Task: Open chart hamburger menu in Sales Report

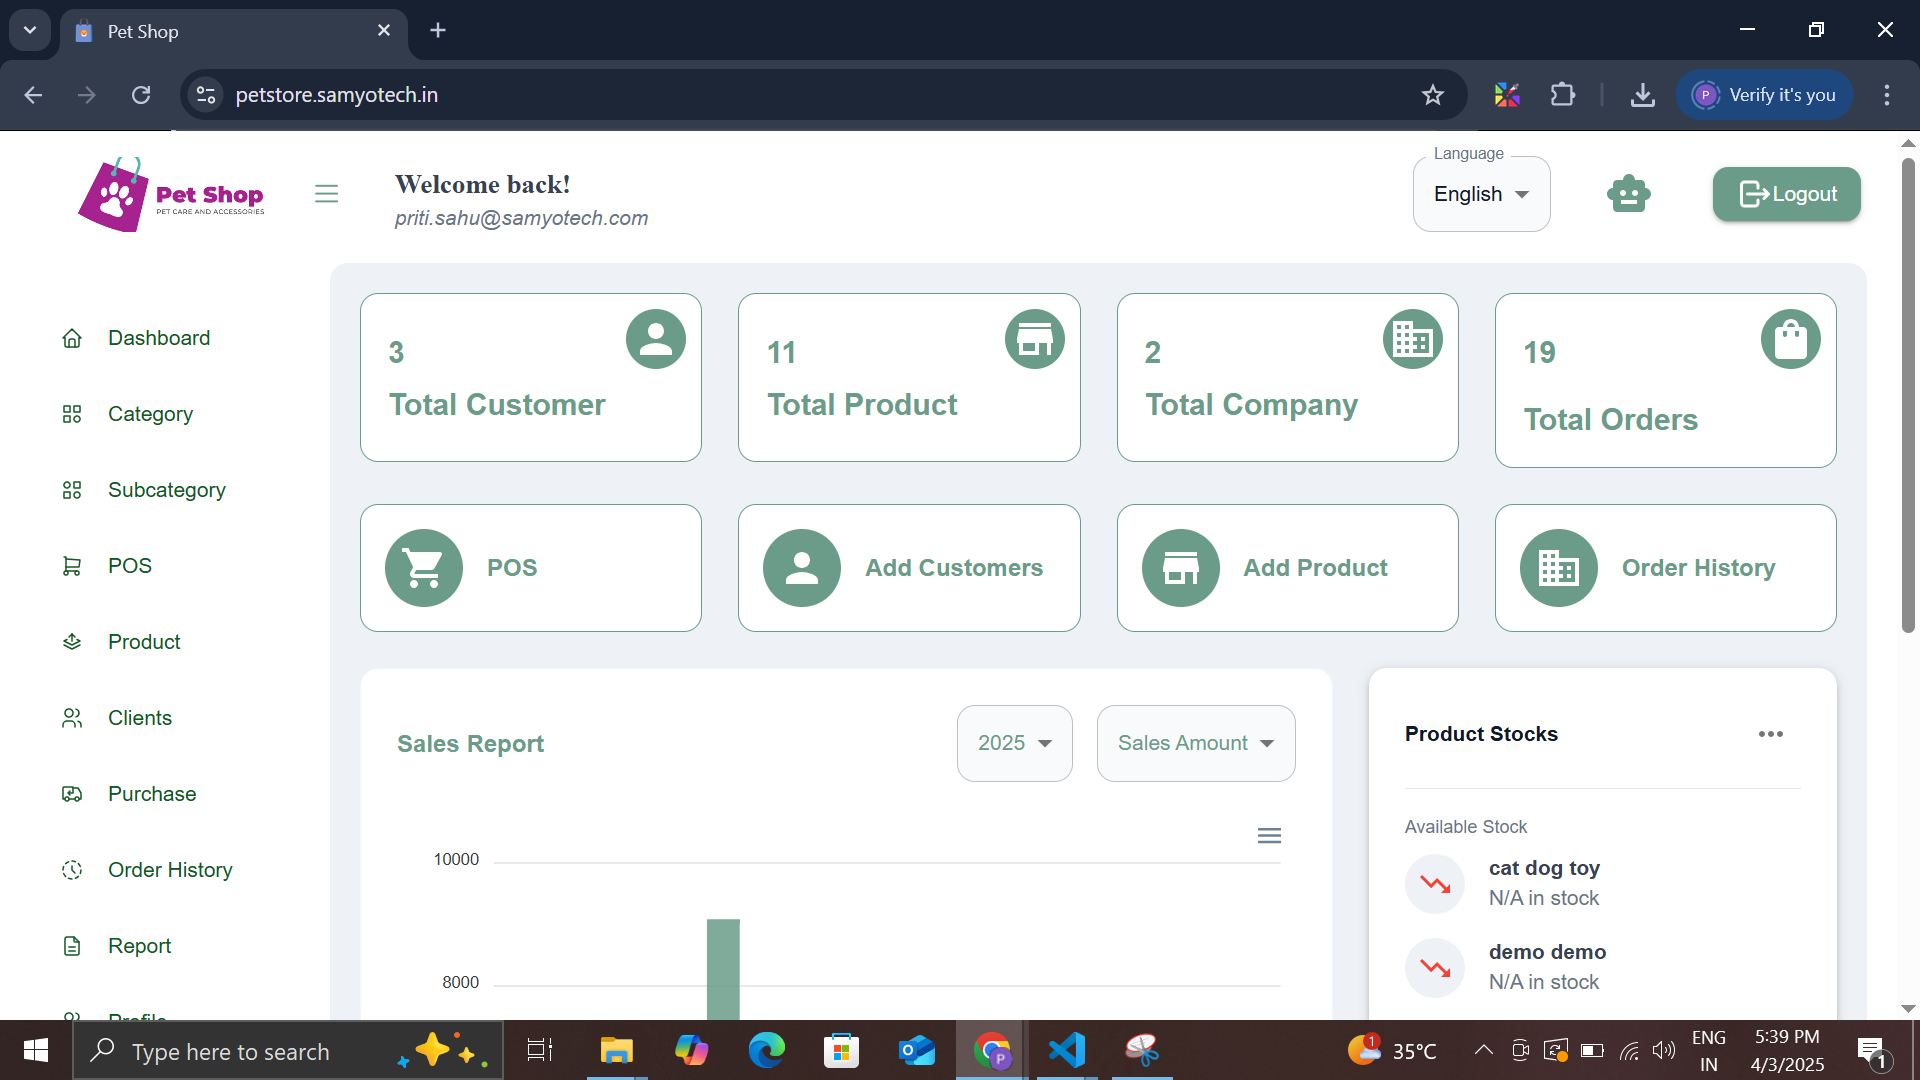Action: pos(1269,836)
